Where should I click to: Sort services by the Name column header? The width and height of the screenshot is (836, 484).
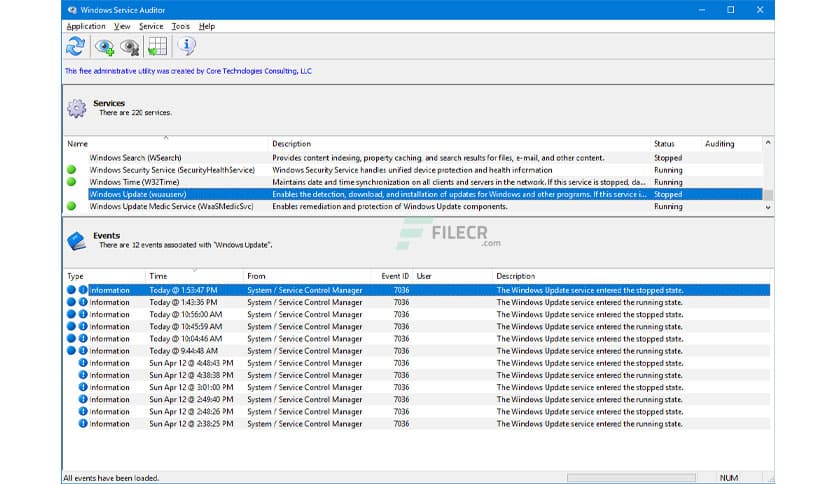point(165,144)
